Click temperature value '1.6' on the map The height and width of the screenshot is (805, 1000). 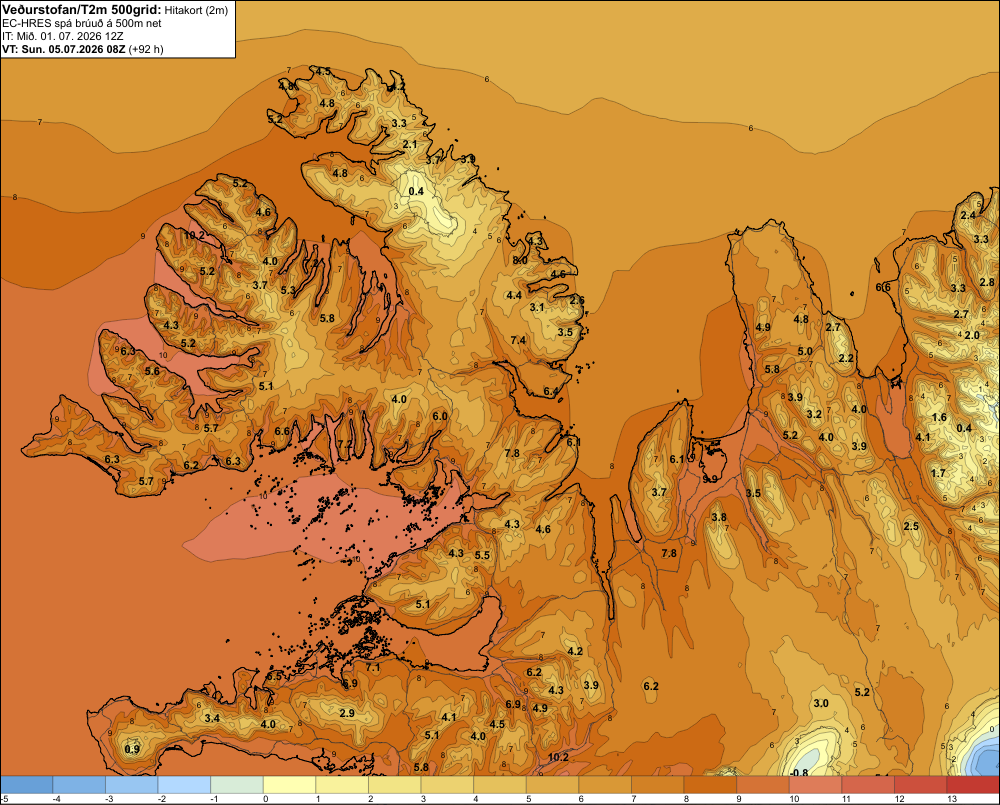pos(939,417)
